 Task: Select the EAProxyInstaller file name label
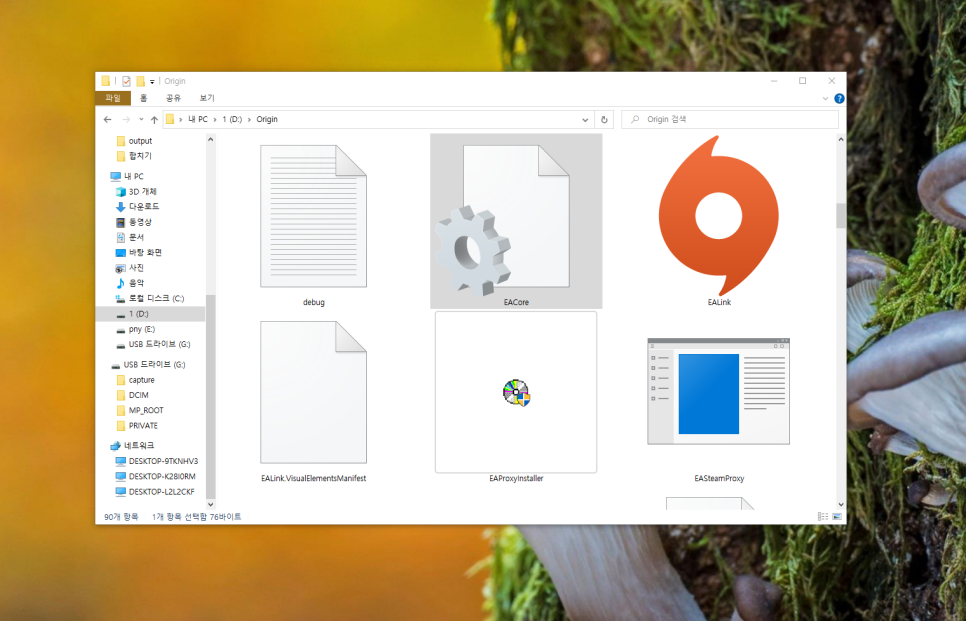point(516,478)
